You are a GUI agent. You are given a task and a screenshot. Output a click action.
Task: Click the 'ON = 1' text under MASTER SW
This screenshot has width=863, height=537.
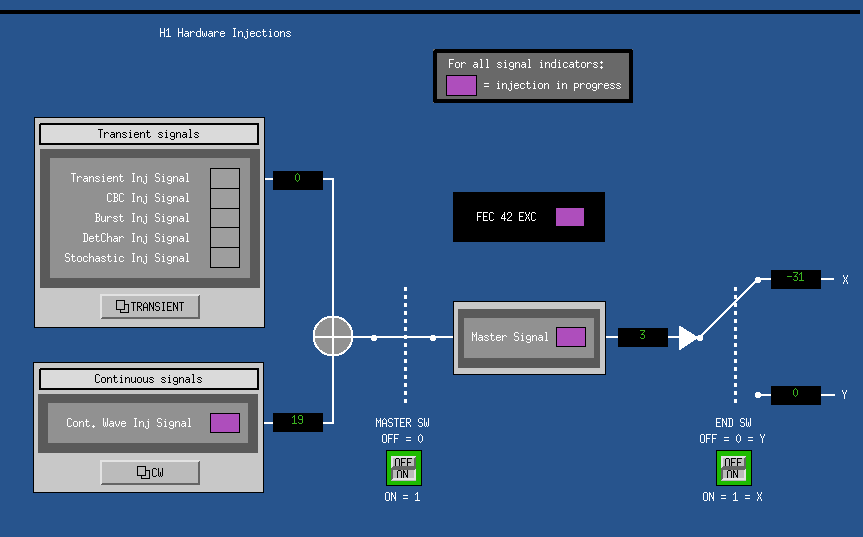tap(402, 497)
